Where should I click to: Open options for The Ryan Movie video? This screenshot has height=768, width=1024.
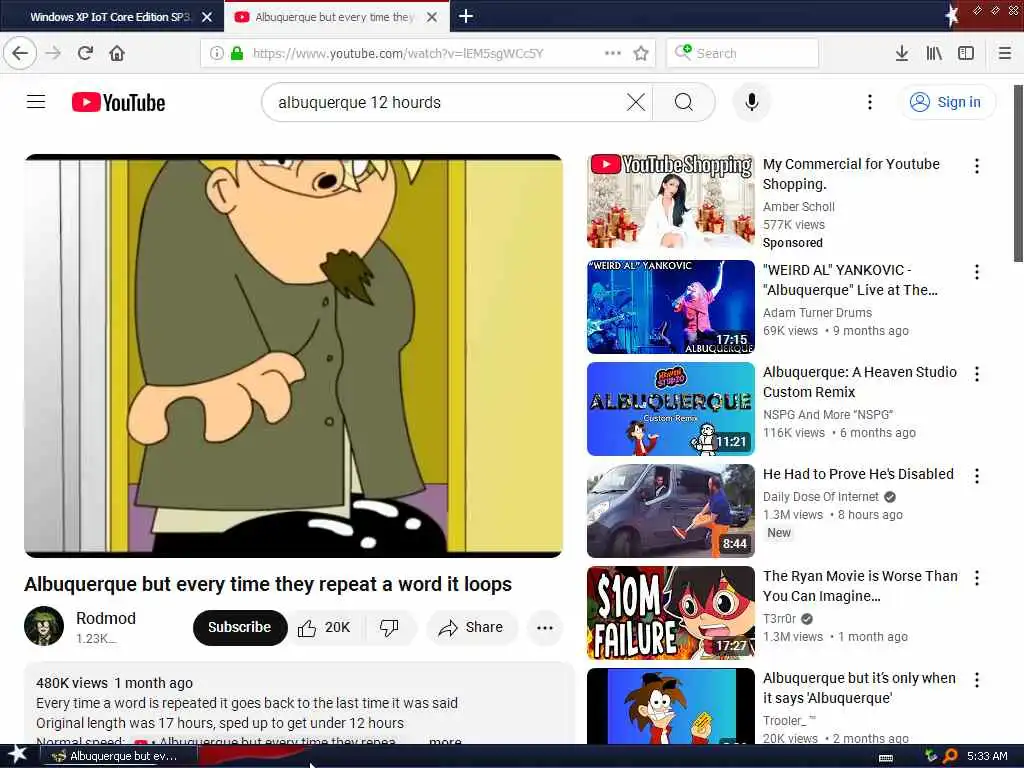(976, 577)
